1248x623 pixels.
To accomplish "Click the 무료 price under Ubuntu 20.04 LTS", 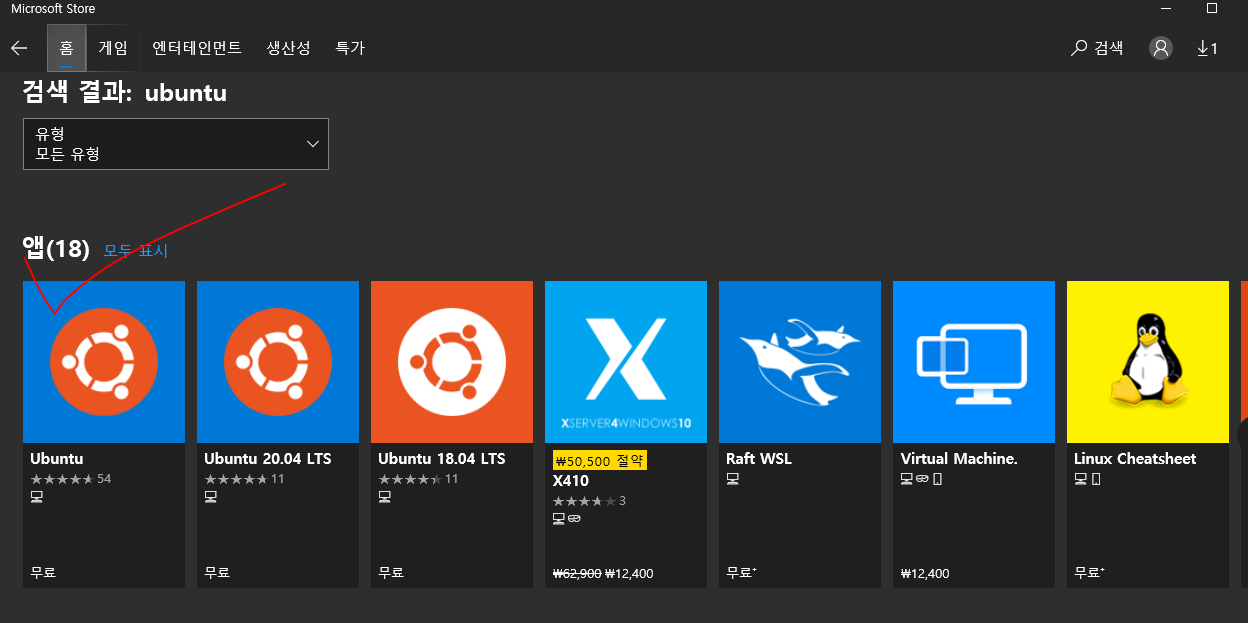I will tap(217, 573).
